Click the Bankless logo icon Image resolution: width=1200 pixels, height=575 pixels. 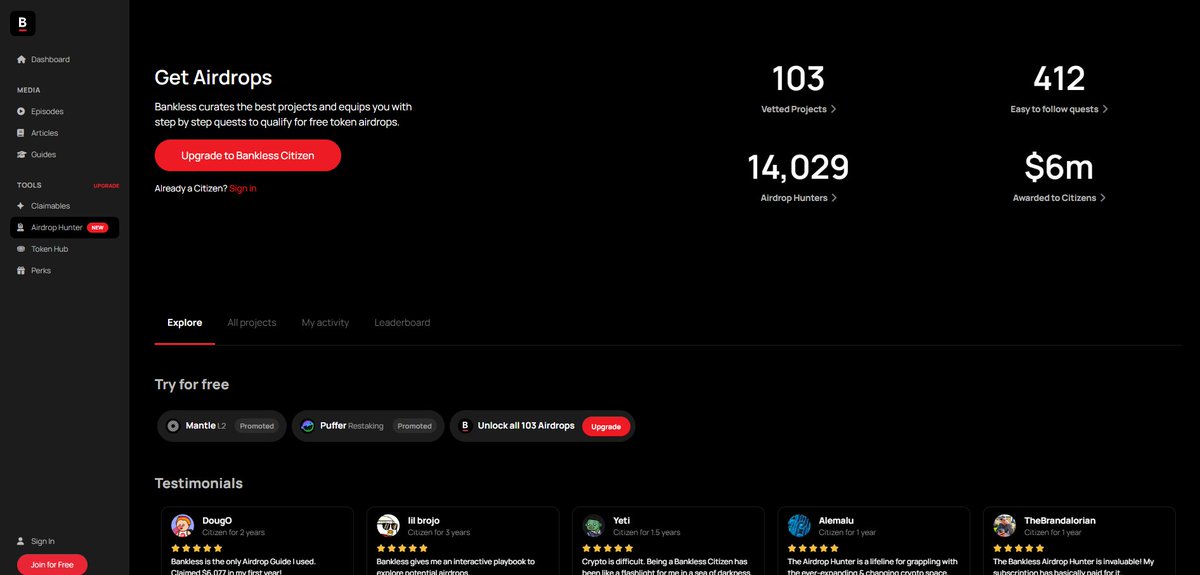click(x=23, y=23)
